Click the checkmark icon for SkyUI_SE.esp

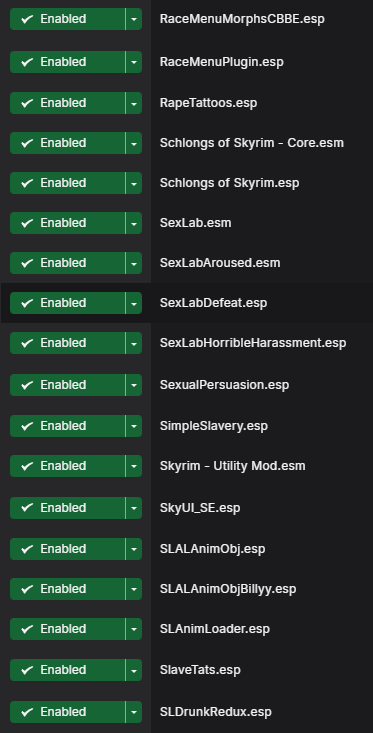(x=27, y=508)
